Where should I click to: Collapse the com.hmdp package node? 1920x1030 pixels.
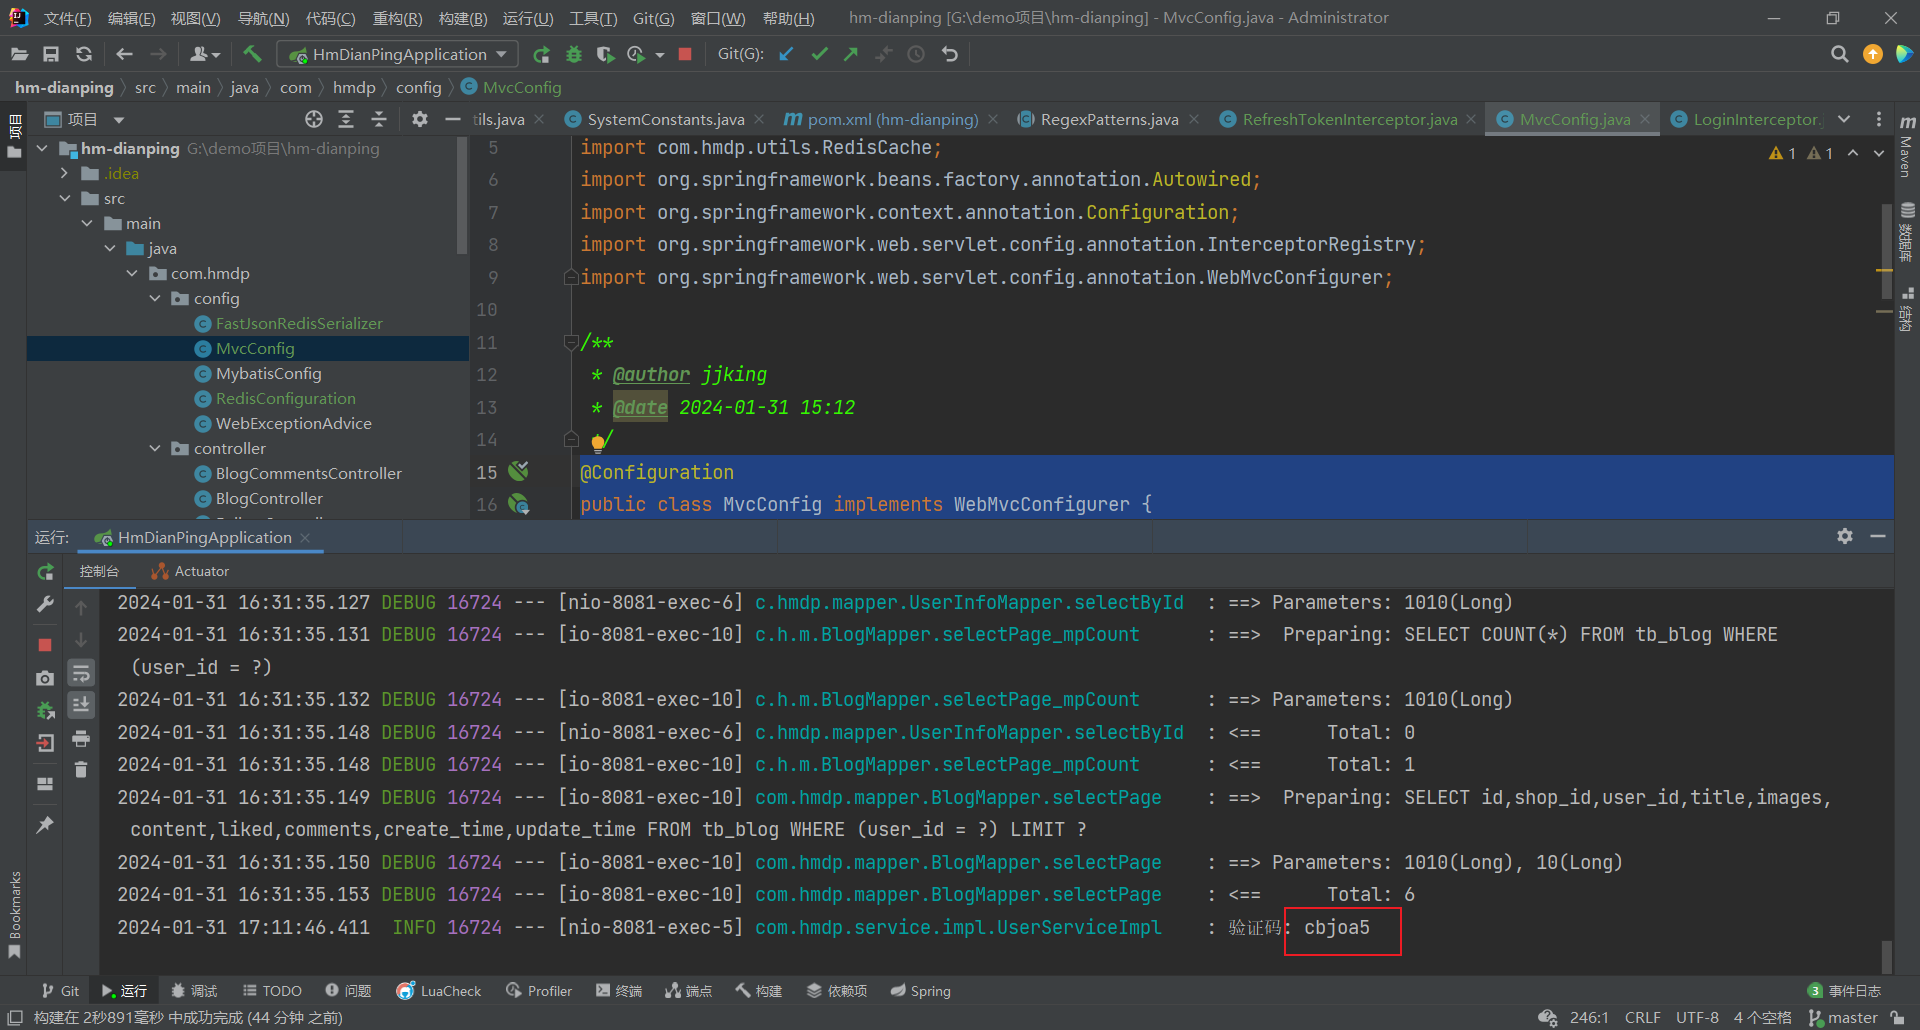132,273
